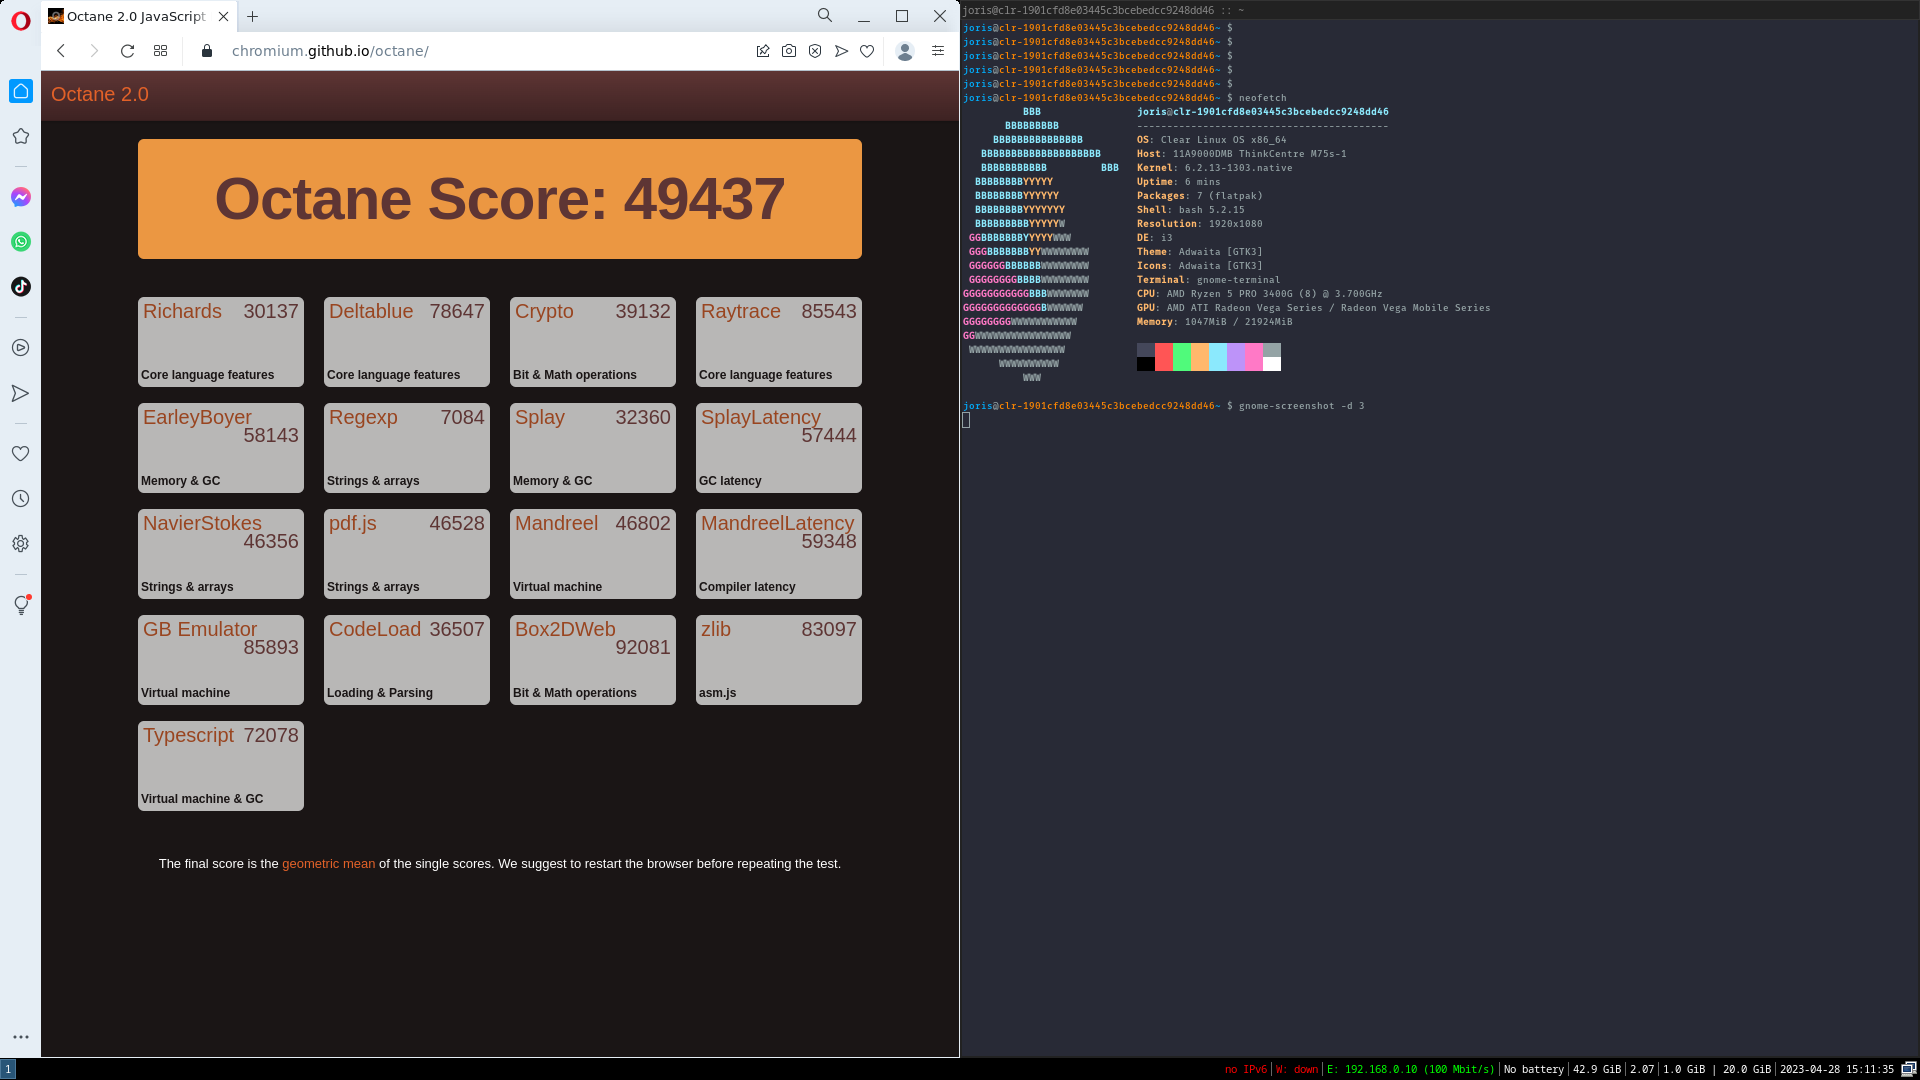Image resolution: width=1920 pixels, height=1080 pixels.
Task: Click the Deltablue benchmark tile
Action: coord(407,342)
